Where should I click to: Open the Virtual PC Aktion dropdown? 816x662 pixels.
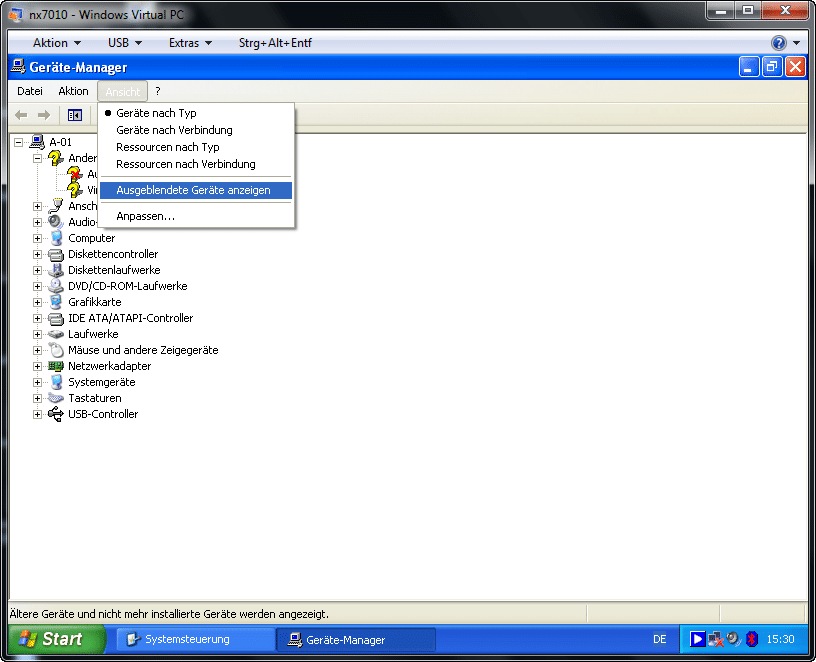point(57,43)
